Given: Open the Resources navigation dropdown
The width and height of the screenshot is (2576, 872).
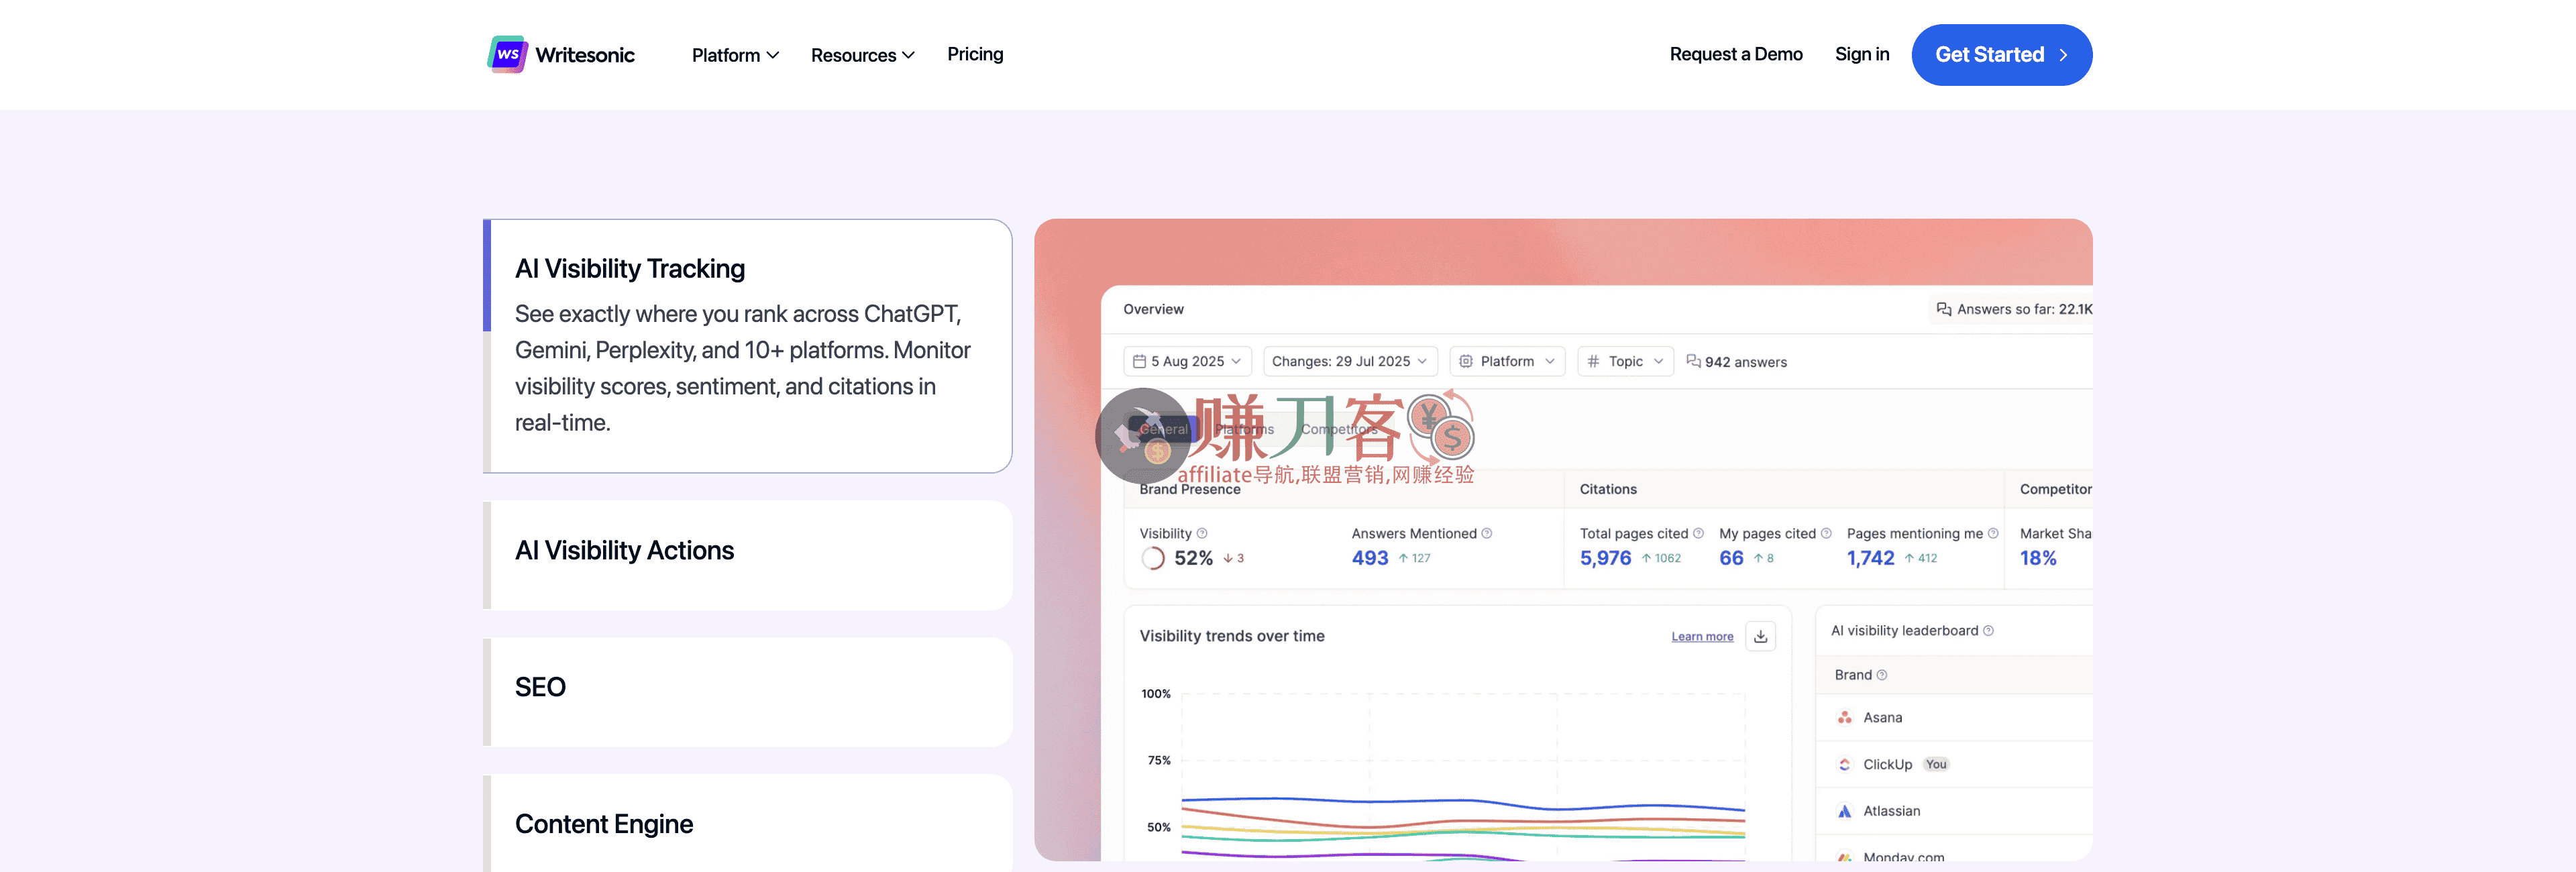Looking at the screenshot, I should coord(862,55).
